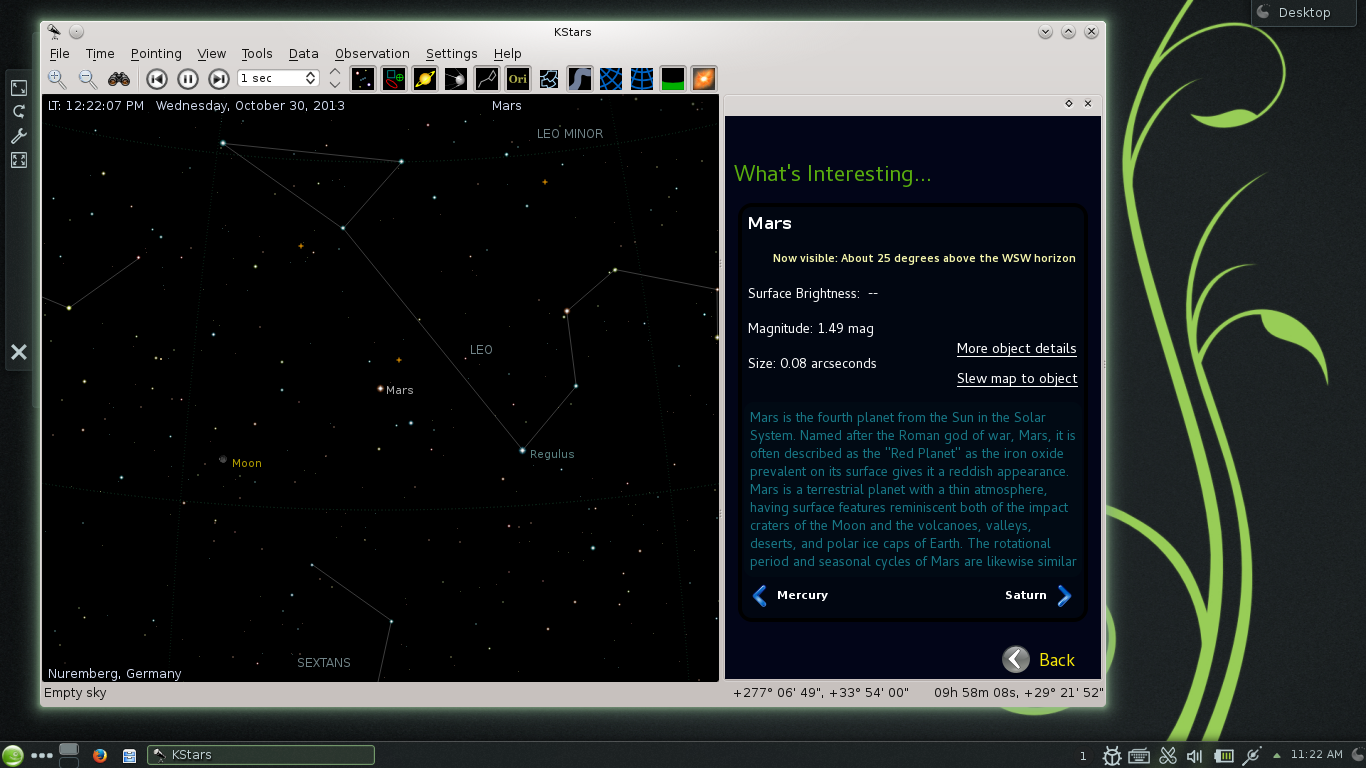Click the Back button in What's Interesting
This screenshot has width=1366, height=768.
click(1038, 659)
